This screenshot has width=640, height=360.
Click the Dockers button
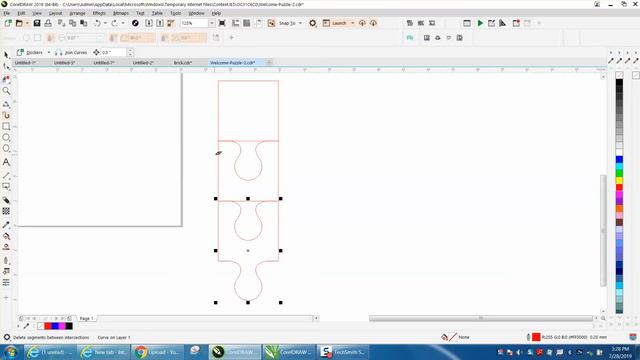[30, 53]
